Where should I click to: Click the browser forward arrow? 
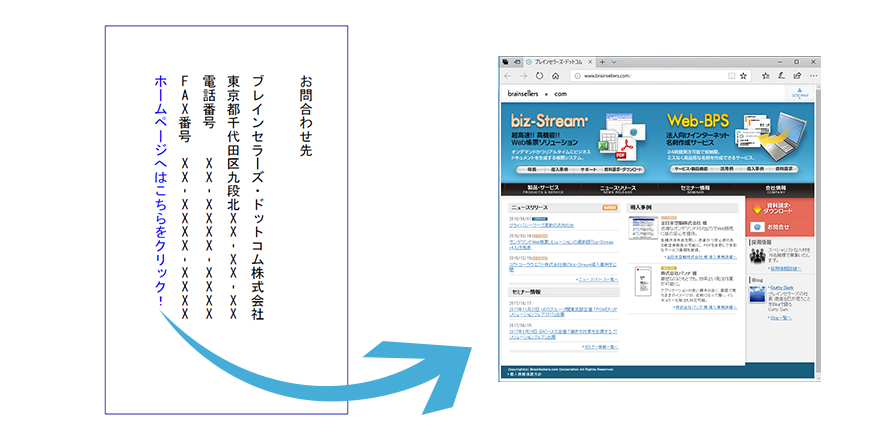522,76
